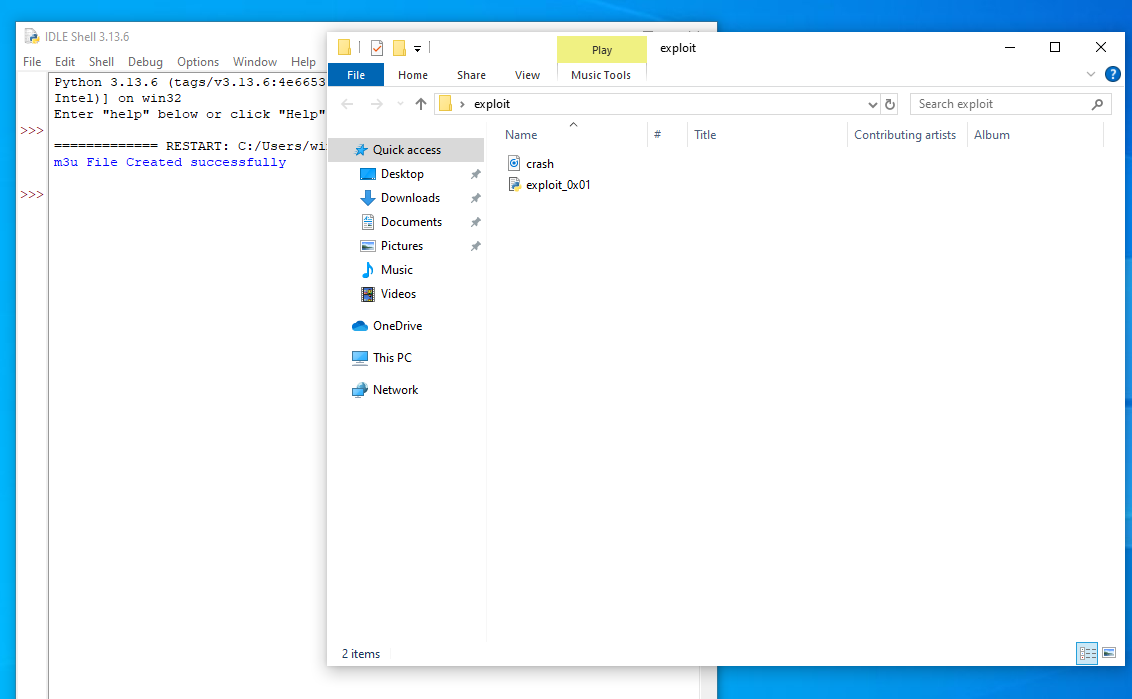Refresh the exploit folder view
Viewport: 1132px width, 699px height.
pos(890,104)
